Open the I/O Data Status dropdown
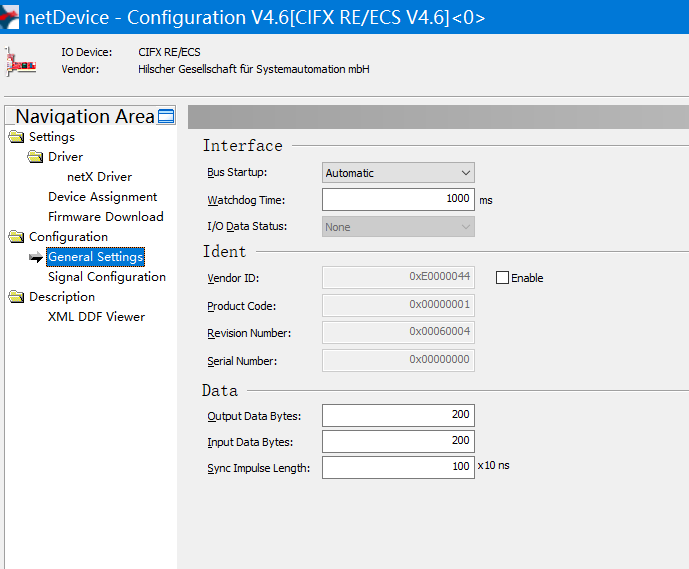The image size is (689, 569). pyautogui.click(x=398, y=227)
